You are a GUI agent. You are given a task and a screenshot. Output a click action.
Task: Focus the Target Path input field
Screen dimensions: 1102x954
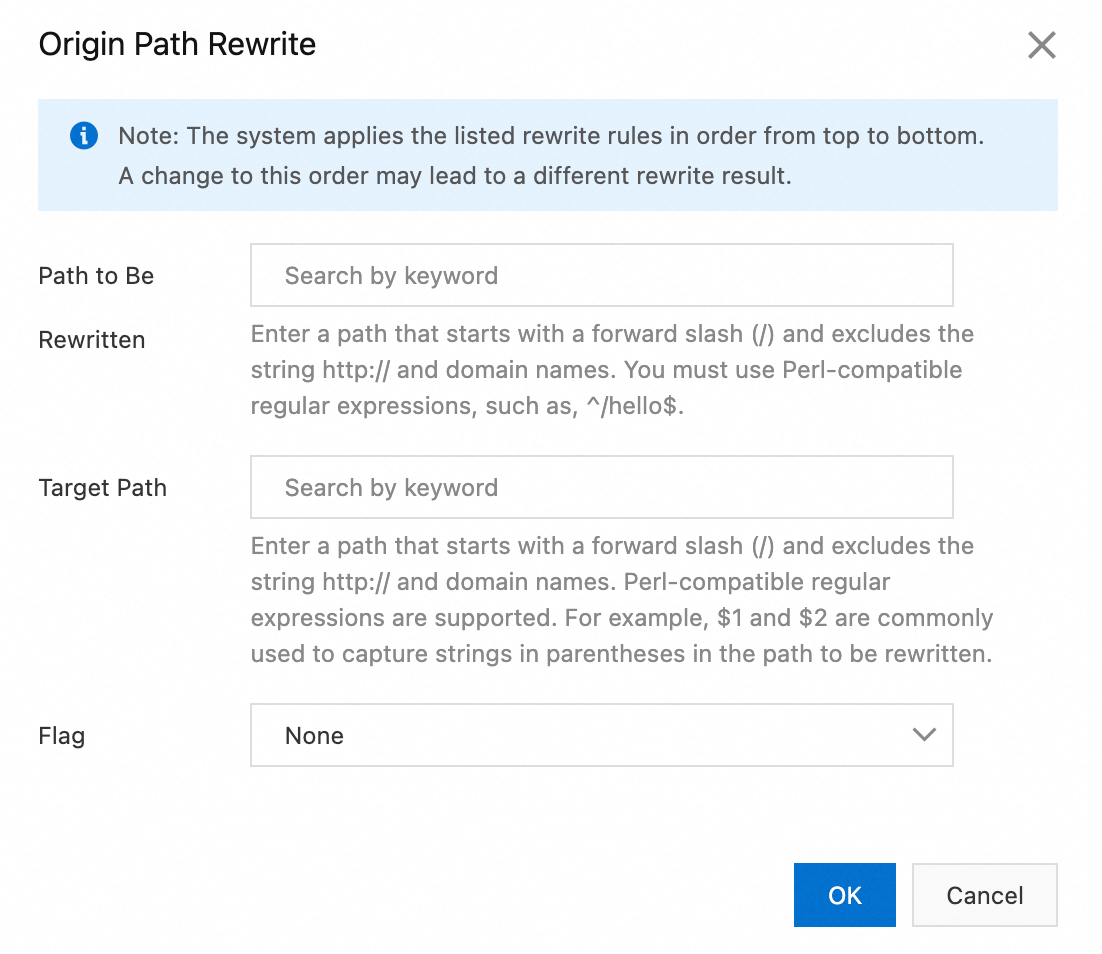tap(601, 487)
